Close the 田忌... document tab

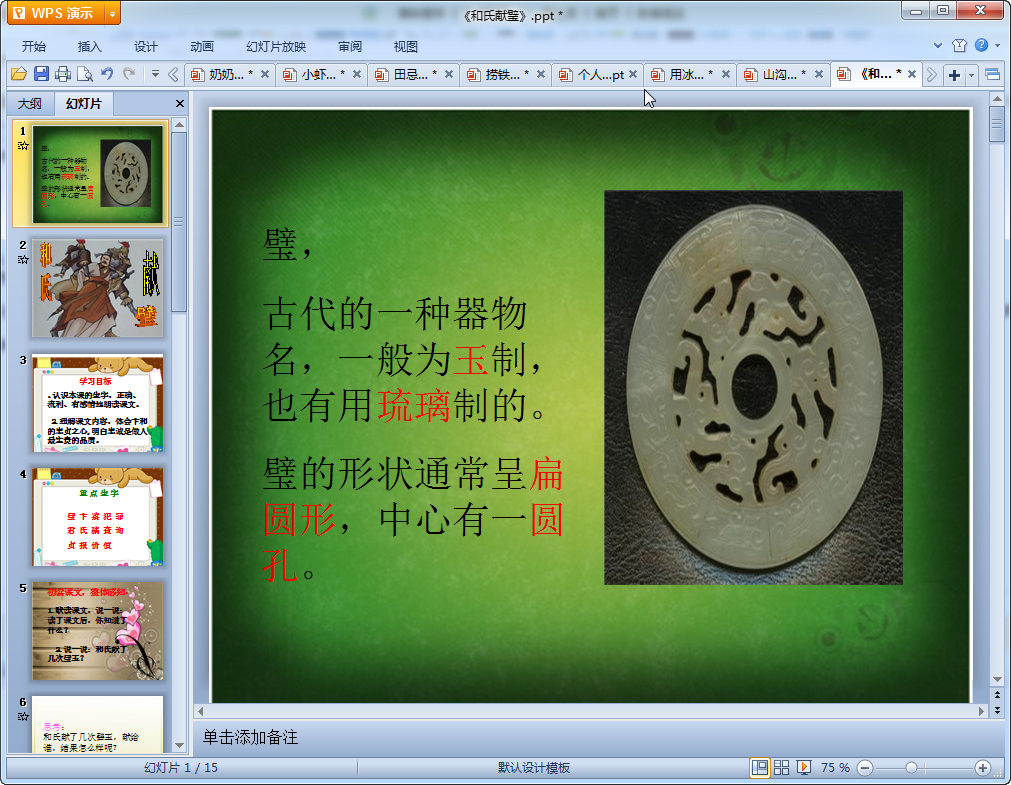(449, 75)
